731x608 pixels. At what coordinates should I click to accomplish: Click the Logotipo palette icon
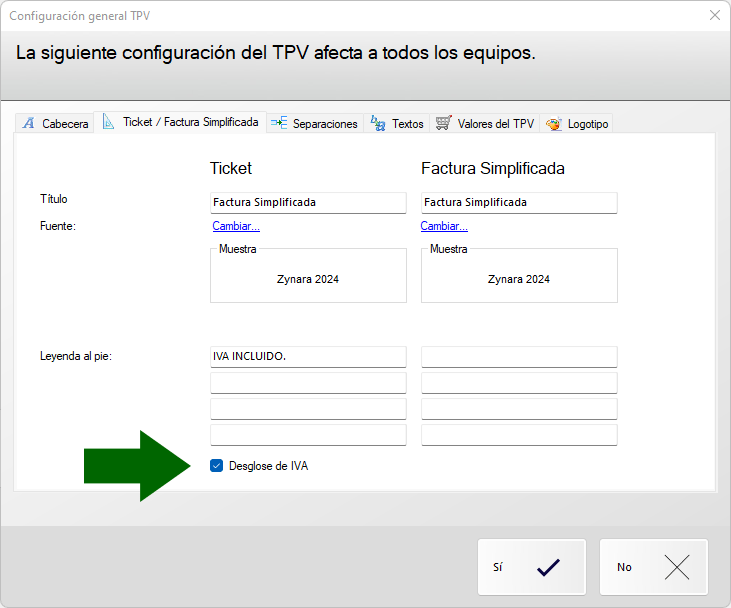pos(554,124)
